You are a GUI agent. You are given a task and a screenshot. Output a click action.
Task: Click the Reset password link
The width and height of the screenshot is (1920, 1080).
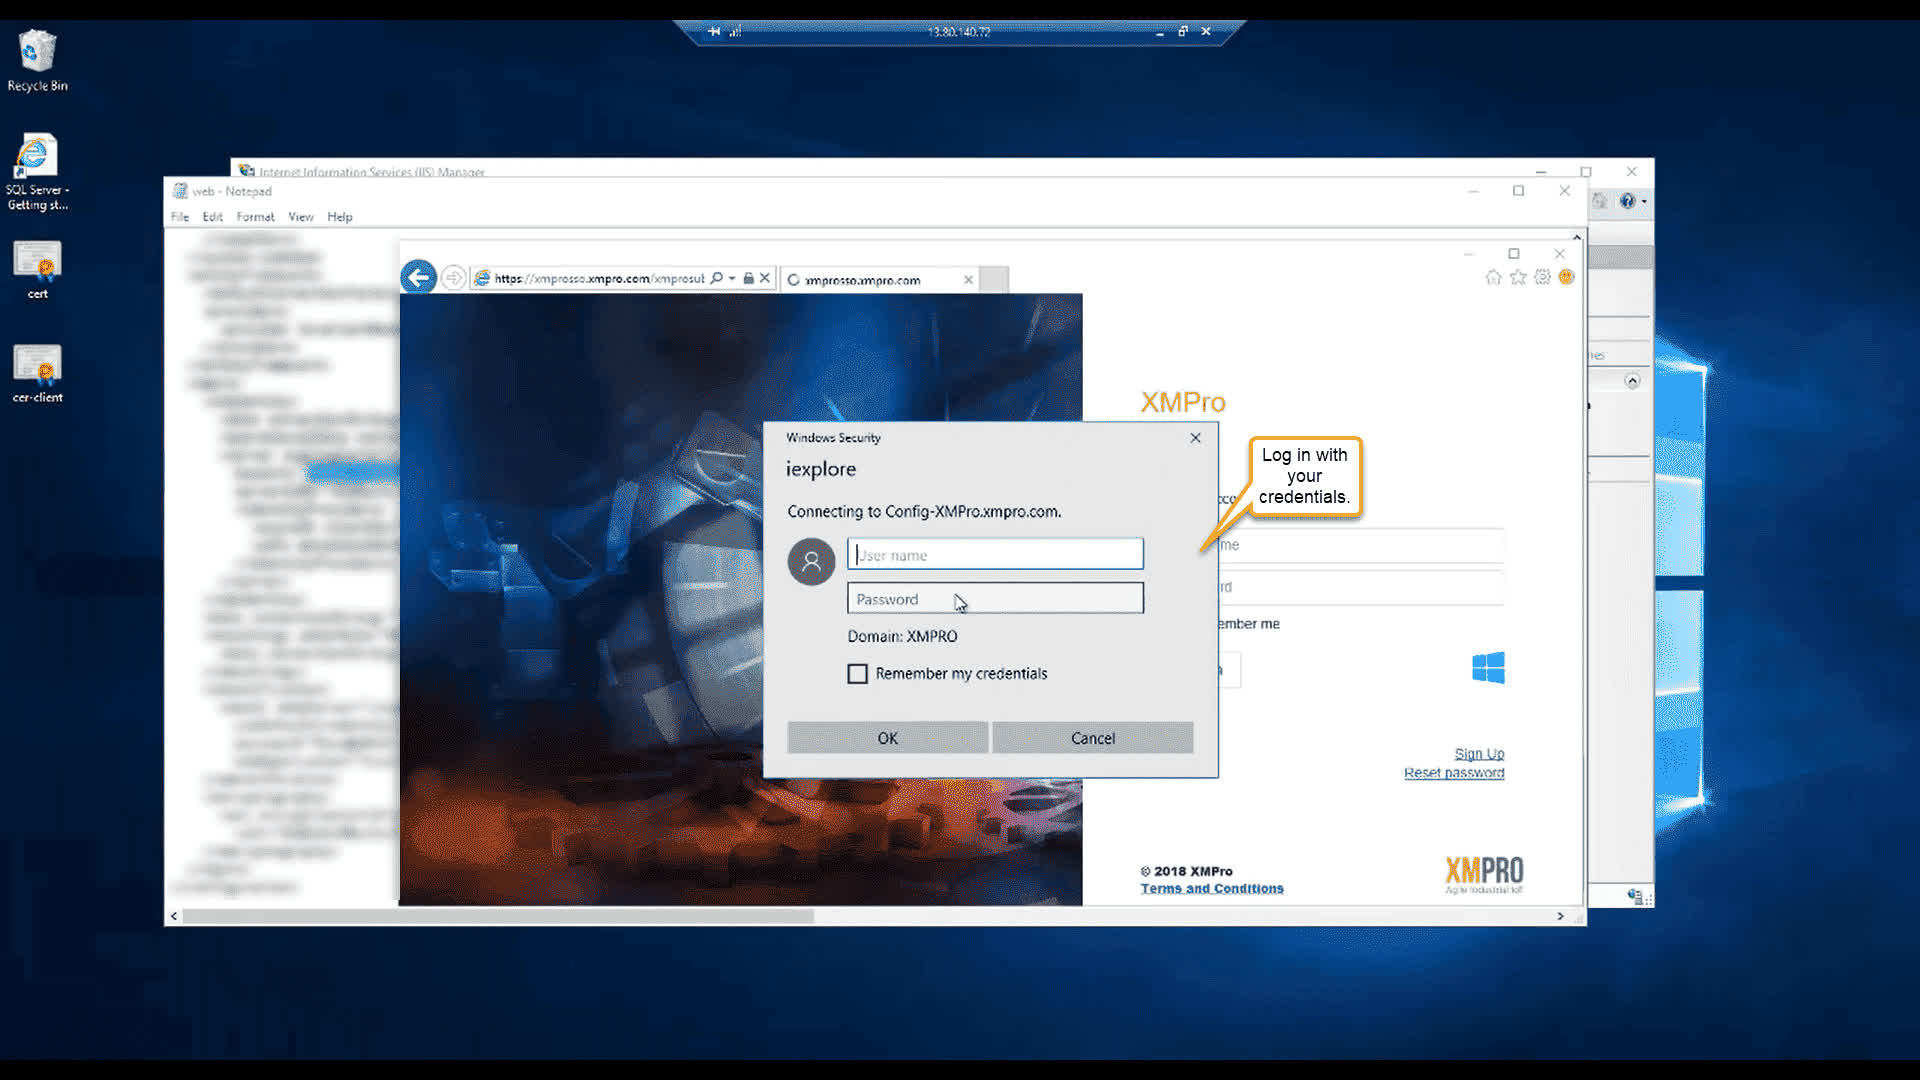(1453, 773)
